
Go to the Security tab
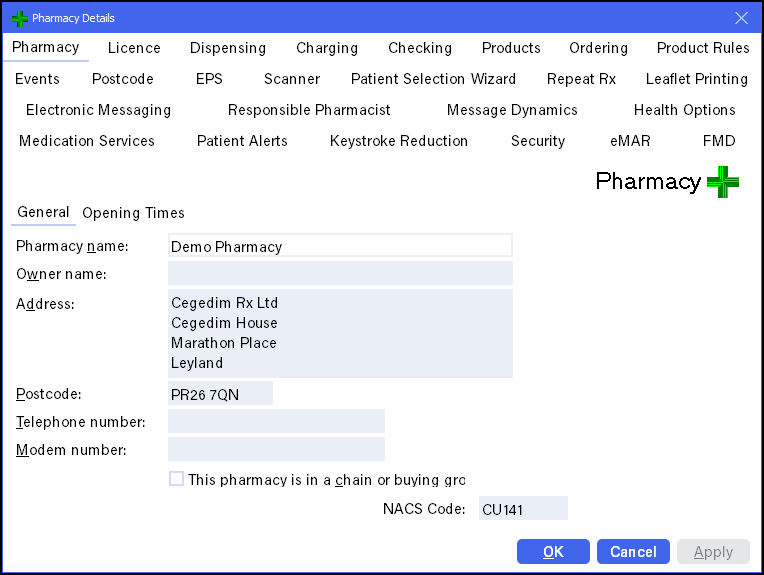(538, 141)
